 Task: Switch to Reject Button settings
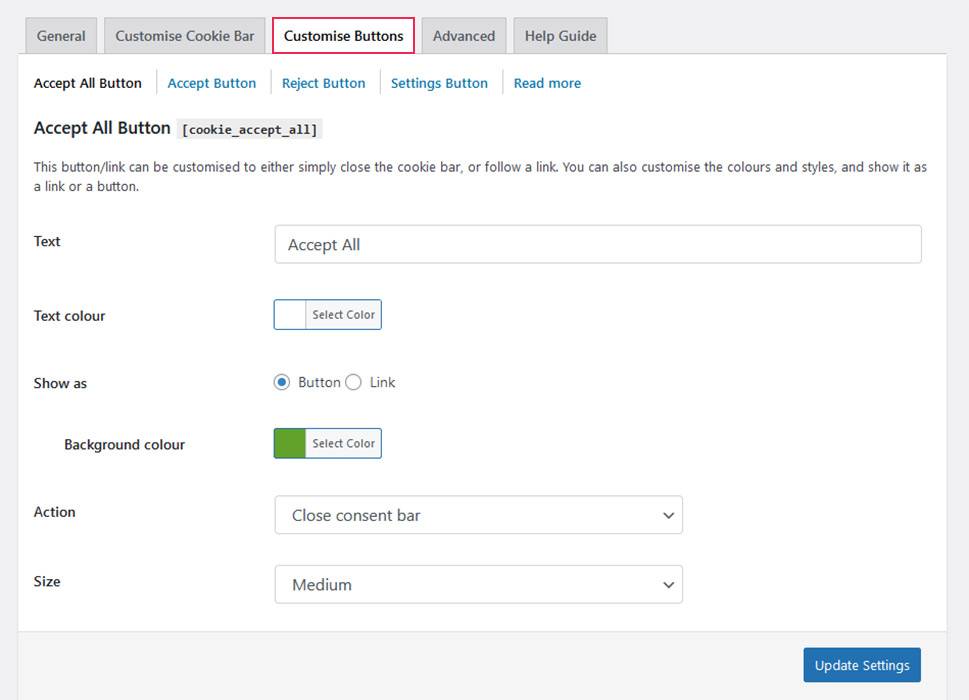coord(324,83)
